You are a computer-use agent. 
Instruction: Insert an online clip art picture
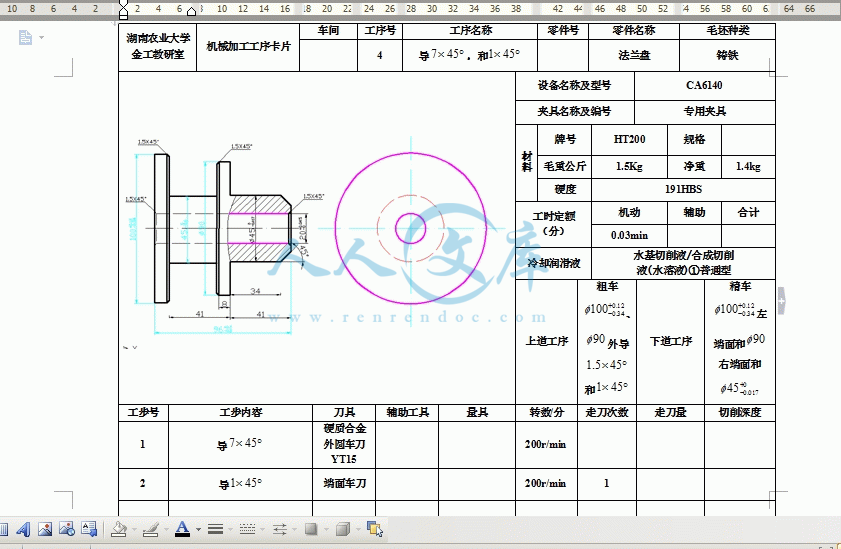click(67, 529)
